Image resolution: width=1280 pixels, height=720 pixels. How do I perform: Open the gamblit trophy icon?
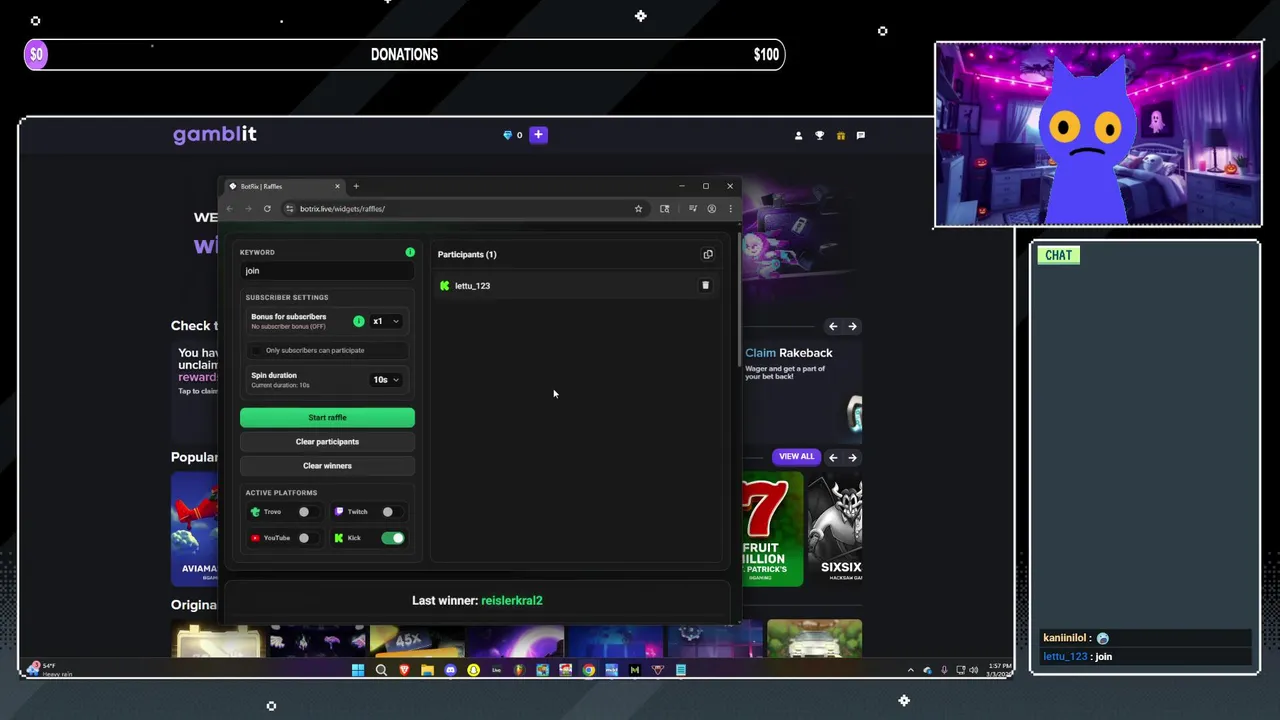[x=819, y=135]
